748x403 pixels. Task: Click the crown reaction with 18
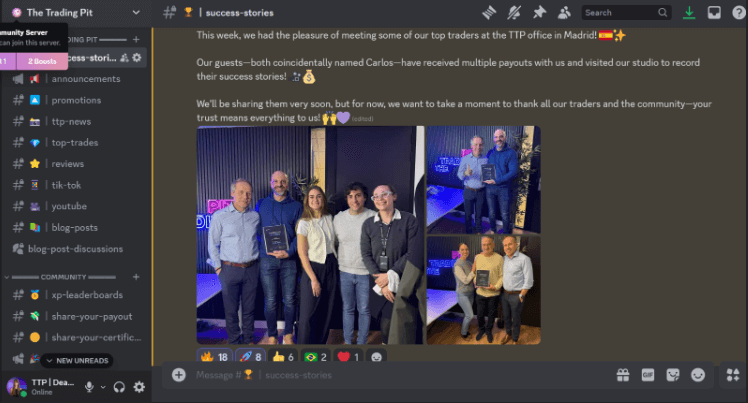[216, 356]
